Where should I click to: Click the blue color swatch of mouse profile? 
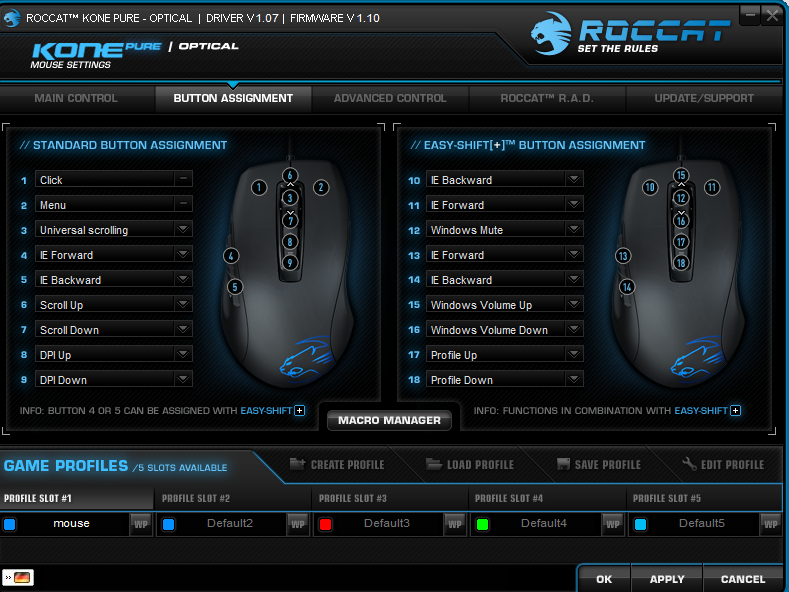10,525
